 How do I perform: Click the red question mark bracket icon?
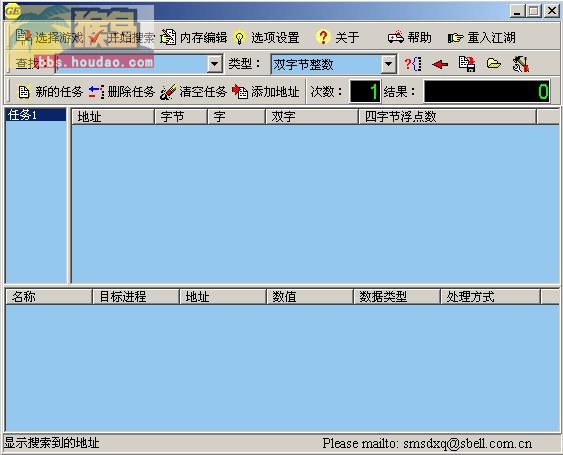click(x=413, y=64)
